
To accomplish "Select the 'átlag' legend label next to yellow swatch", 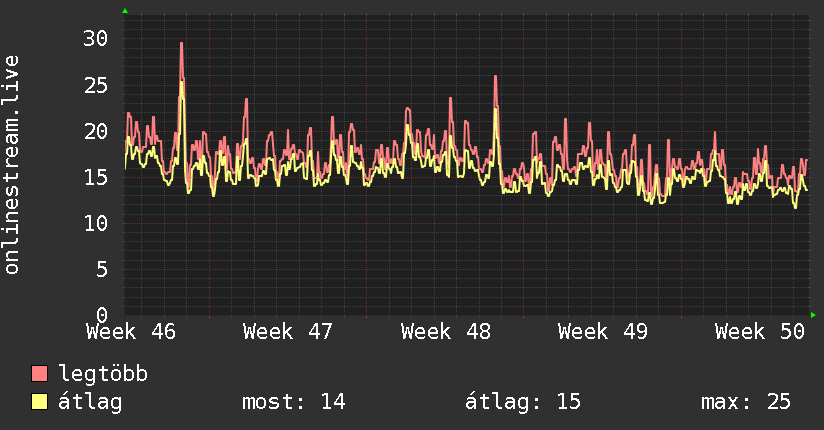I will tap(90, 402).
